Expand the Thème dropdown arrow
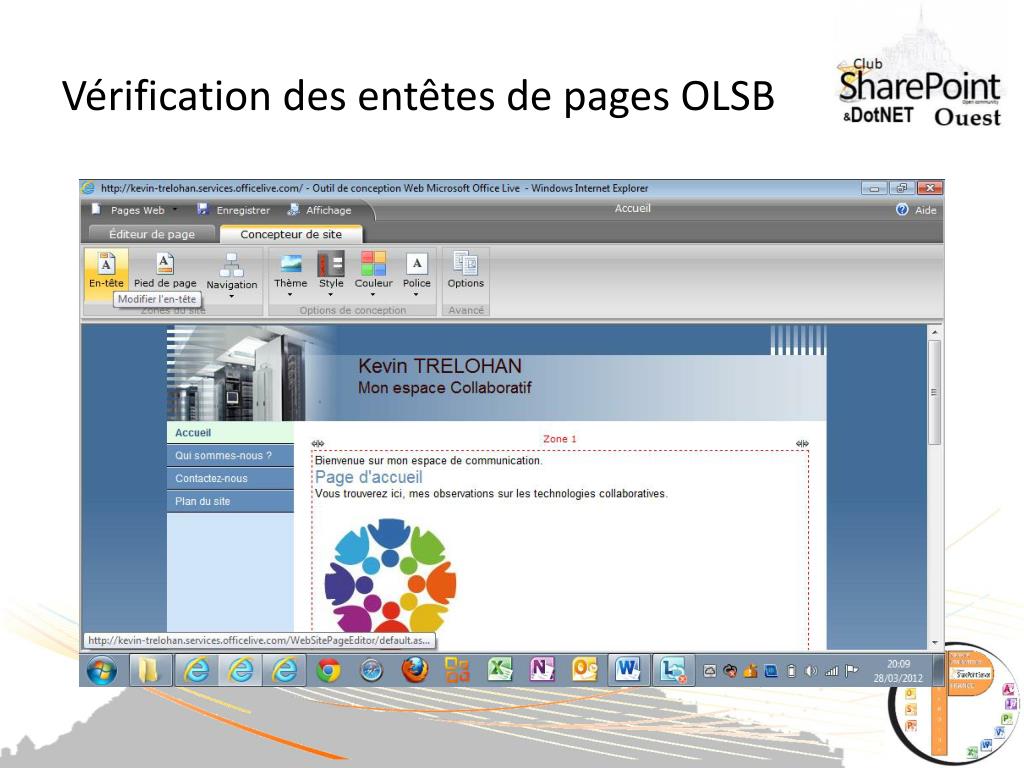This screenshot has height=768, width=1024. (290, 295)
